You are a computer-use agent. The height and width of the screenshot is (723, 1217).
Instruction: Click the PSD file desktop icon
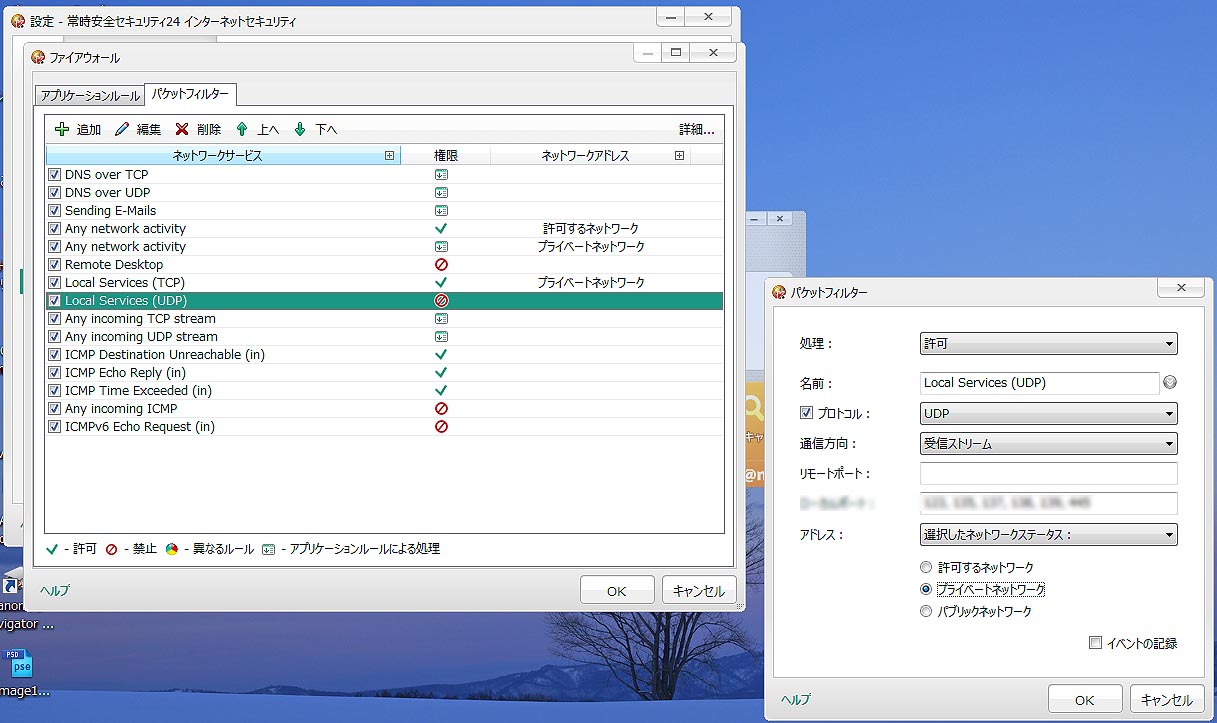tap(19, 664)
